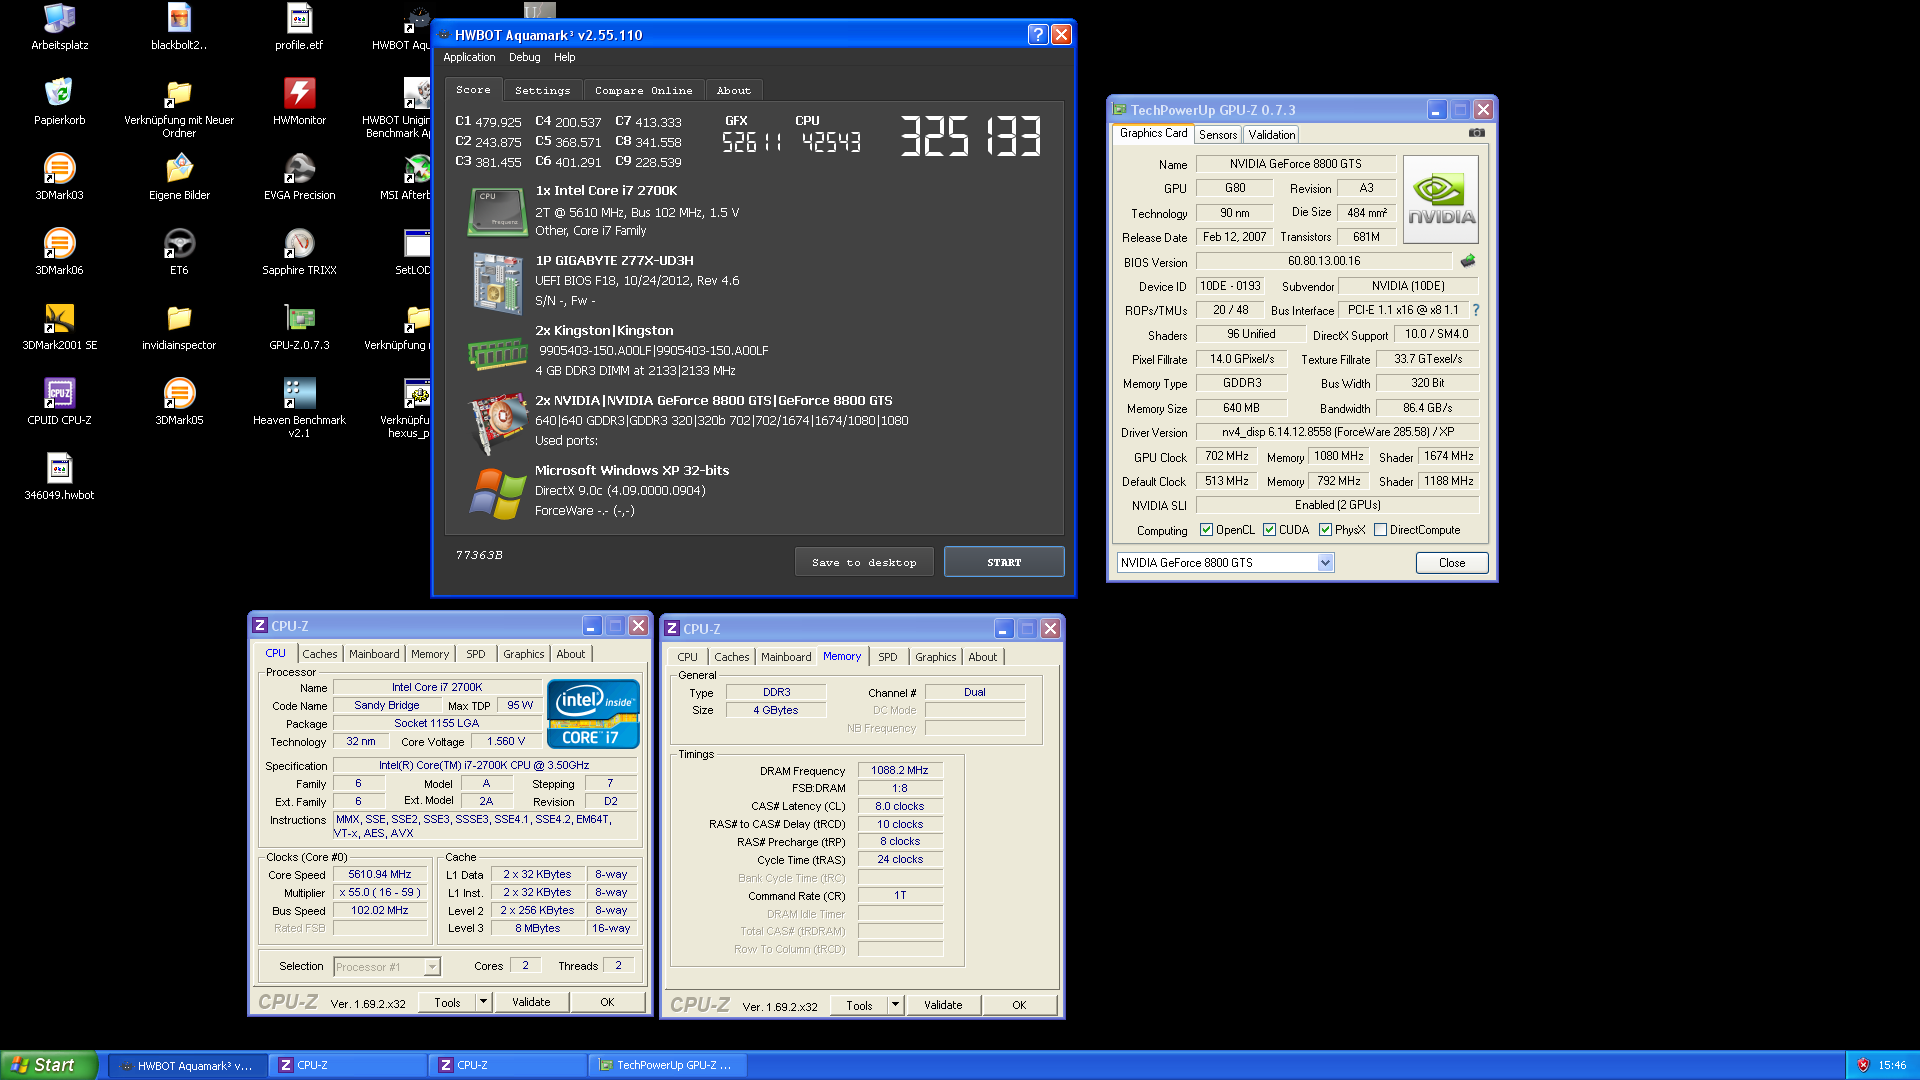Toggle the PhysX checkbox in GPU-Z
The height and width of the screenshot is (1080, 1920).
(1325, 530)
